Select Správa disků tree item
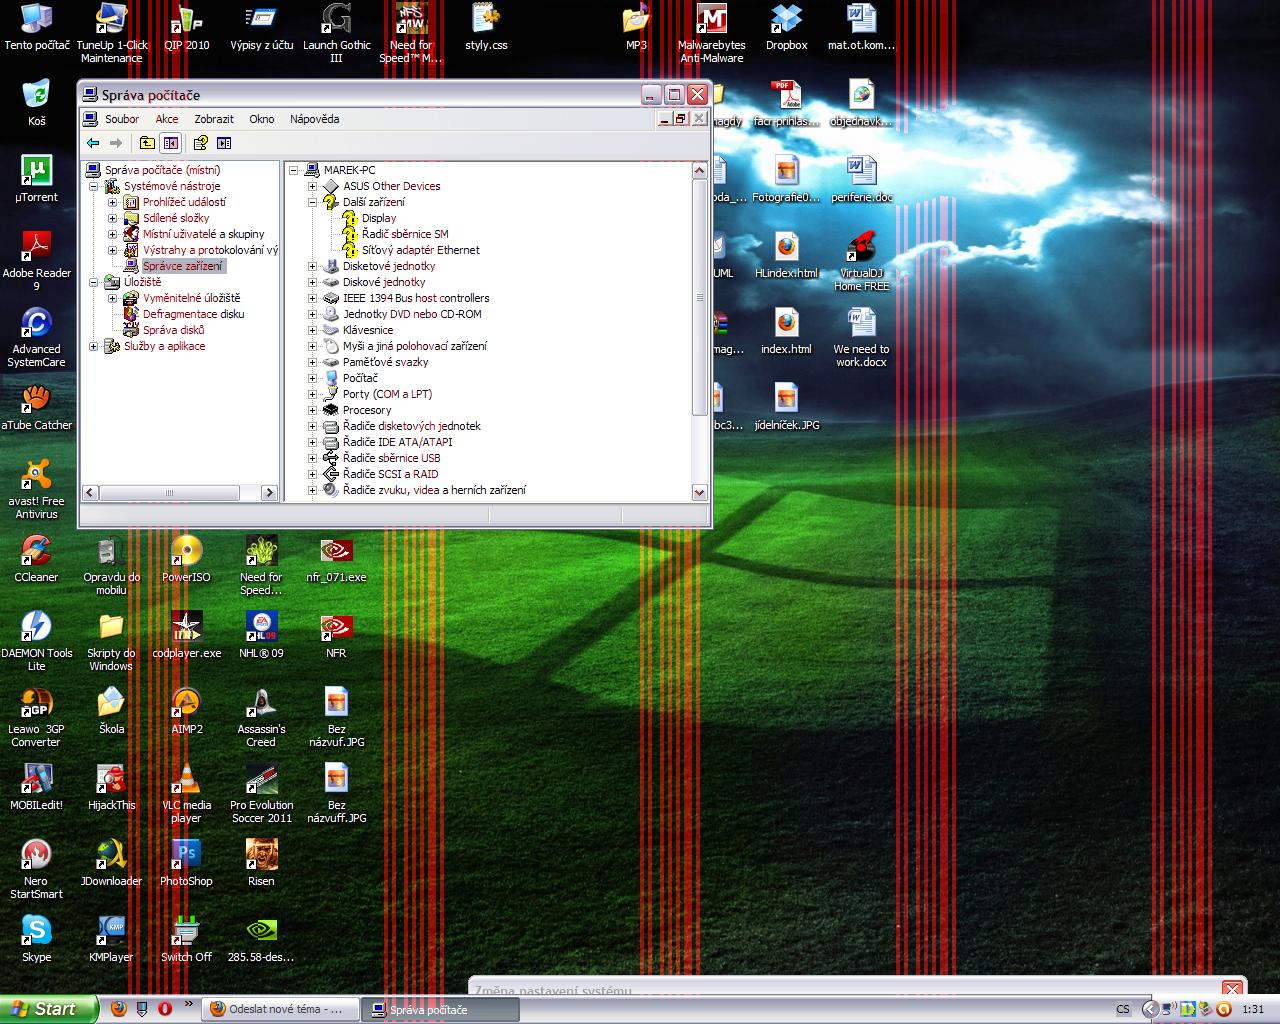Viewport: 1280px width, 1024px height. pyautogui.click(x=173, y=330)
